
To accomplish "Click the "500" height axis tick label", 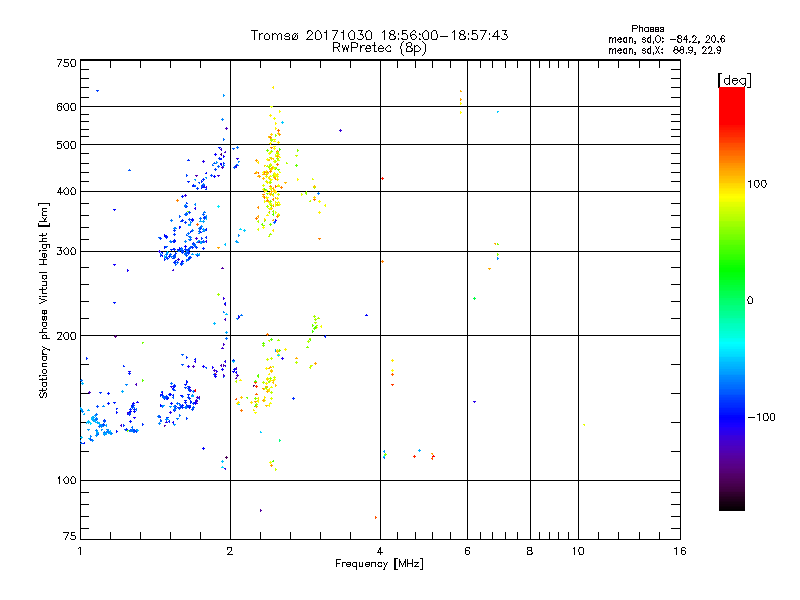I will [67, 145].
